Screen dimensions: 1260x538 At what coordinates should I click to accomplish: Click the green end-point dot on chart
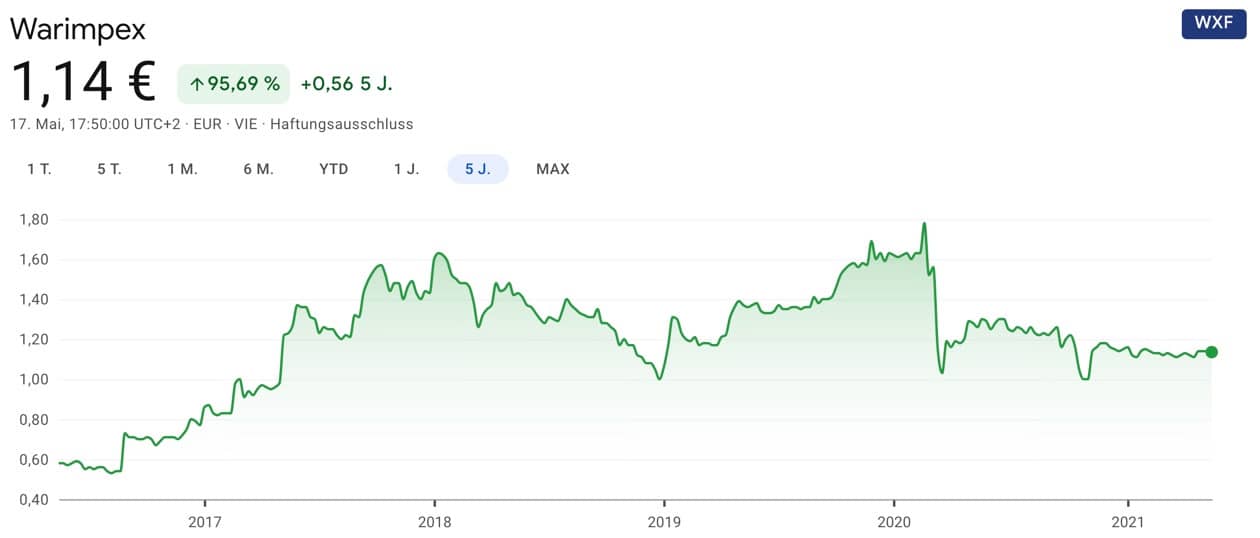1212,352
